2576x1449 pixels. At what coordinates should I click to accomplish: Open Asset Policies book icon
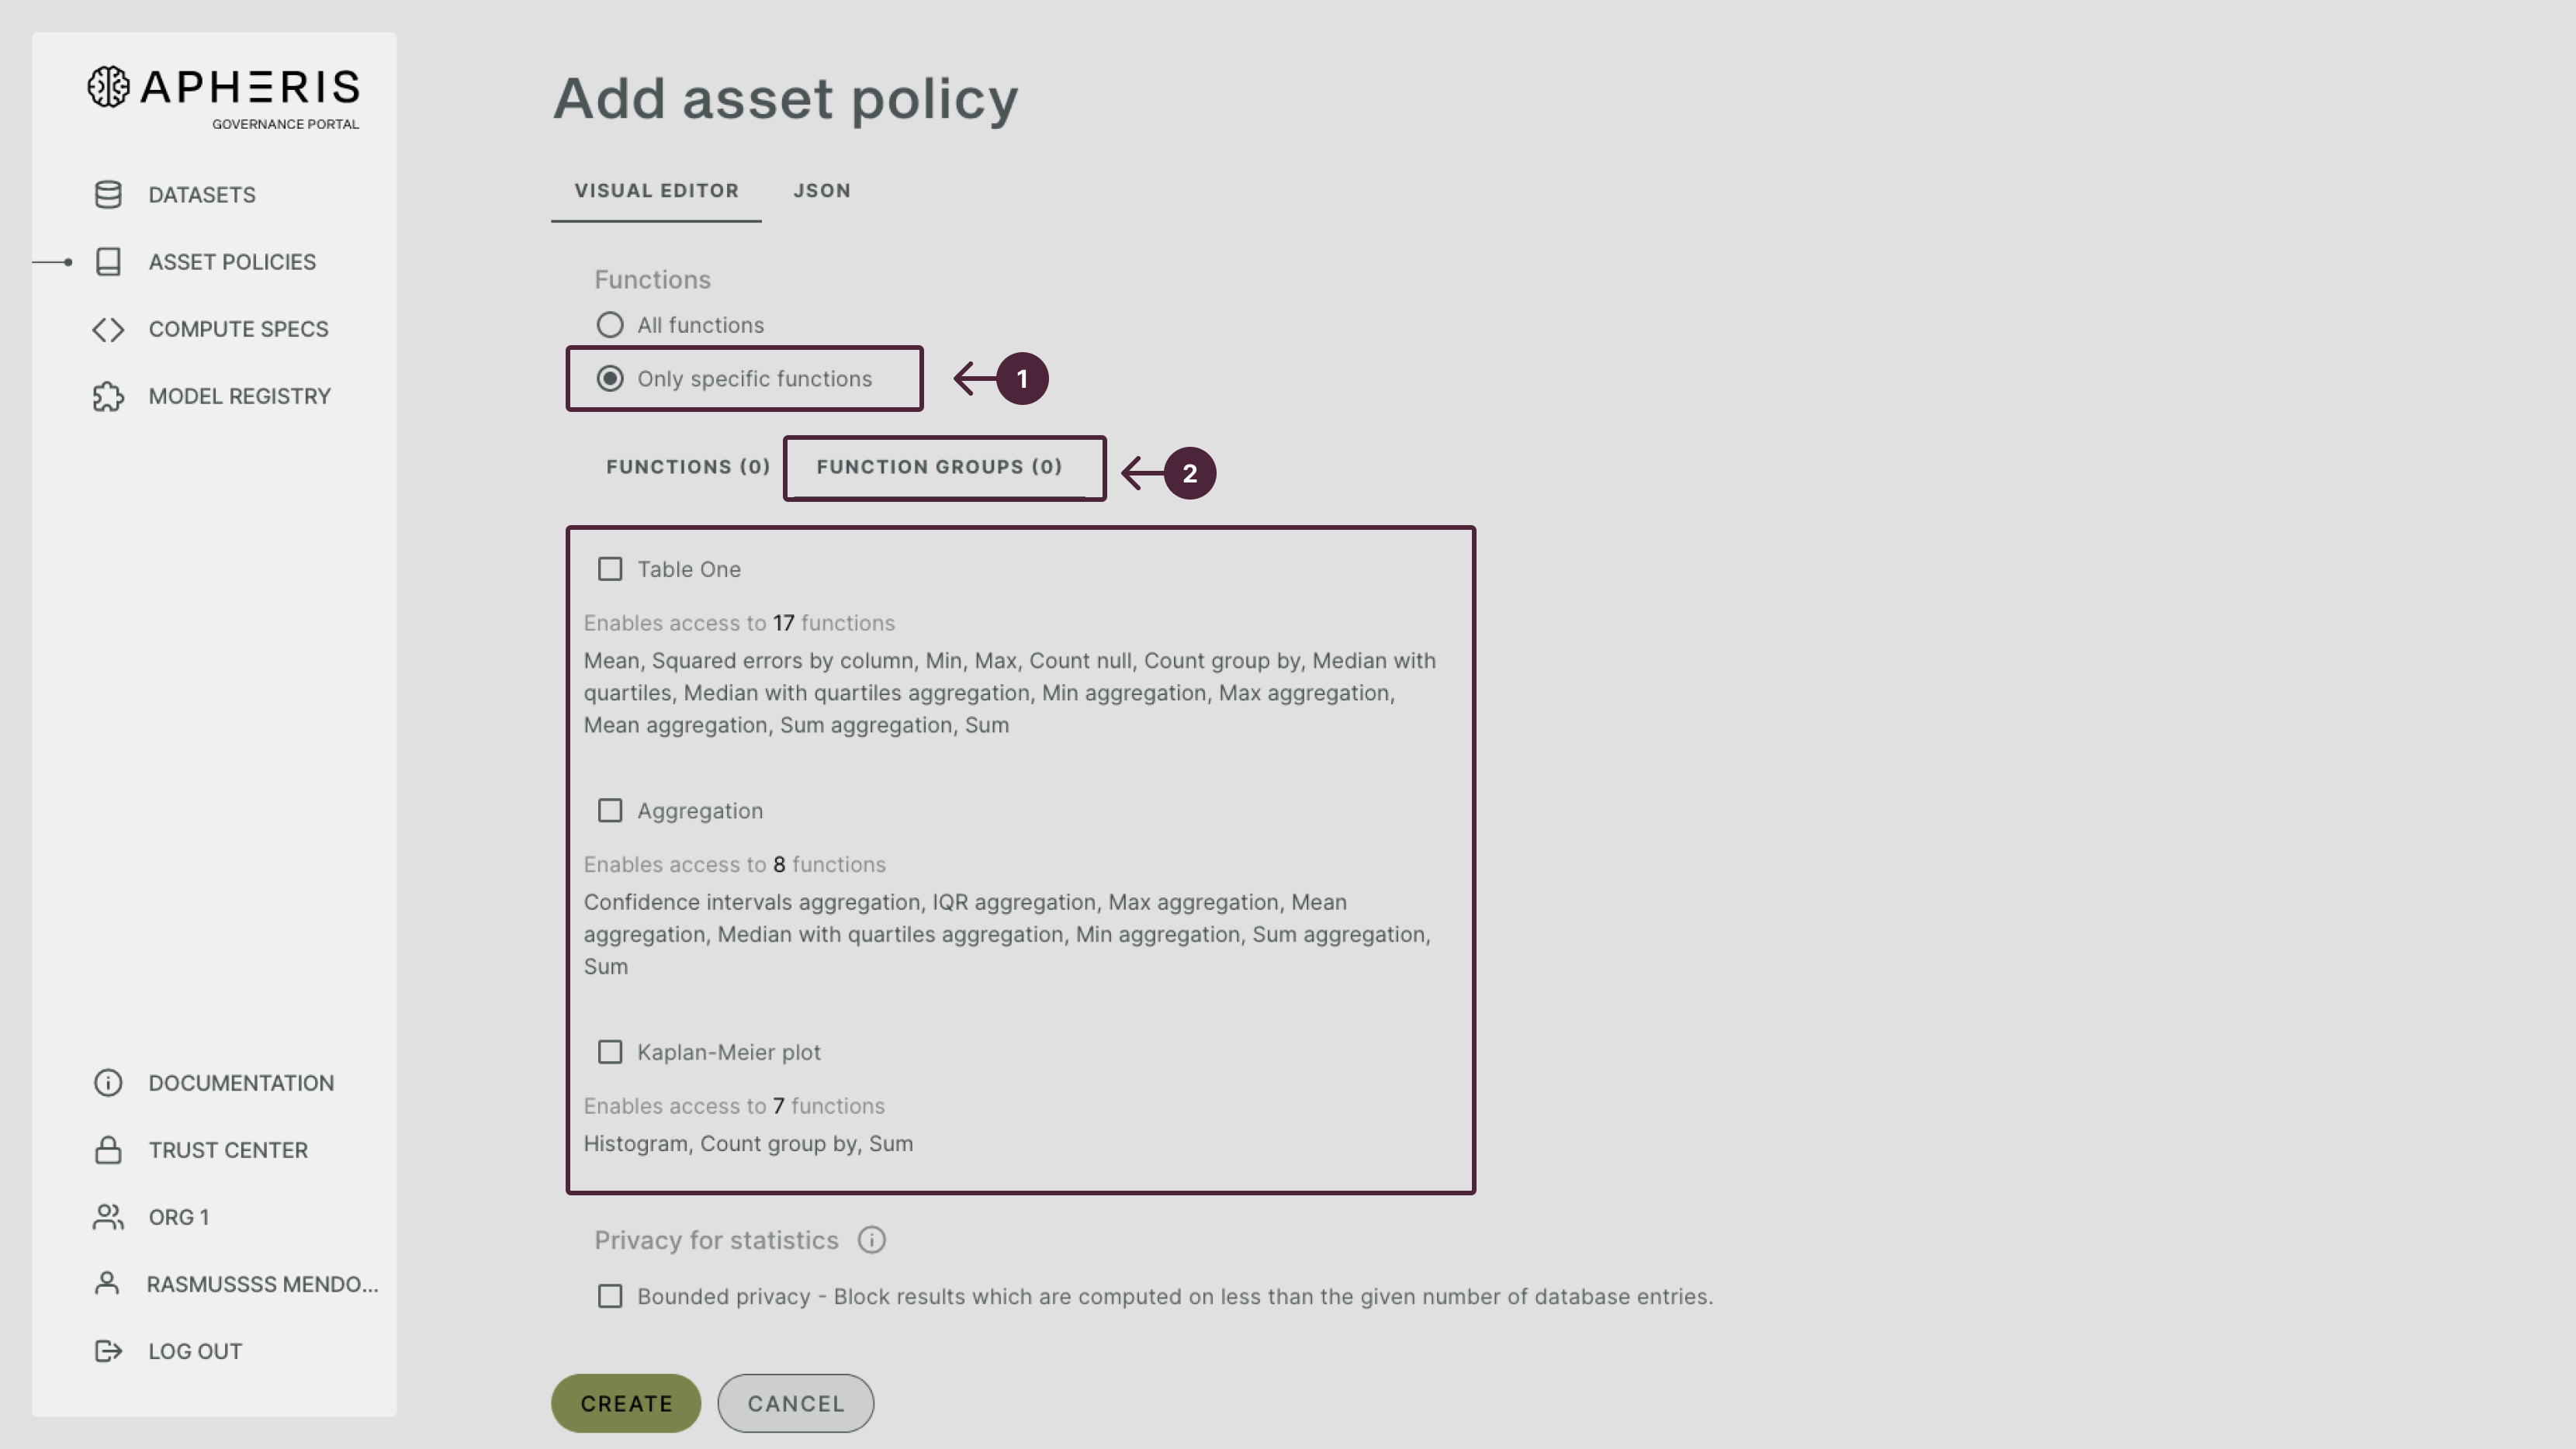(108, 262)
